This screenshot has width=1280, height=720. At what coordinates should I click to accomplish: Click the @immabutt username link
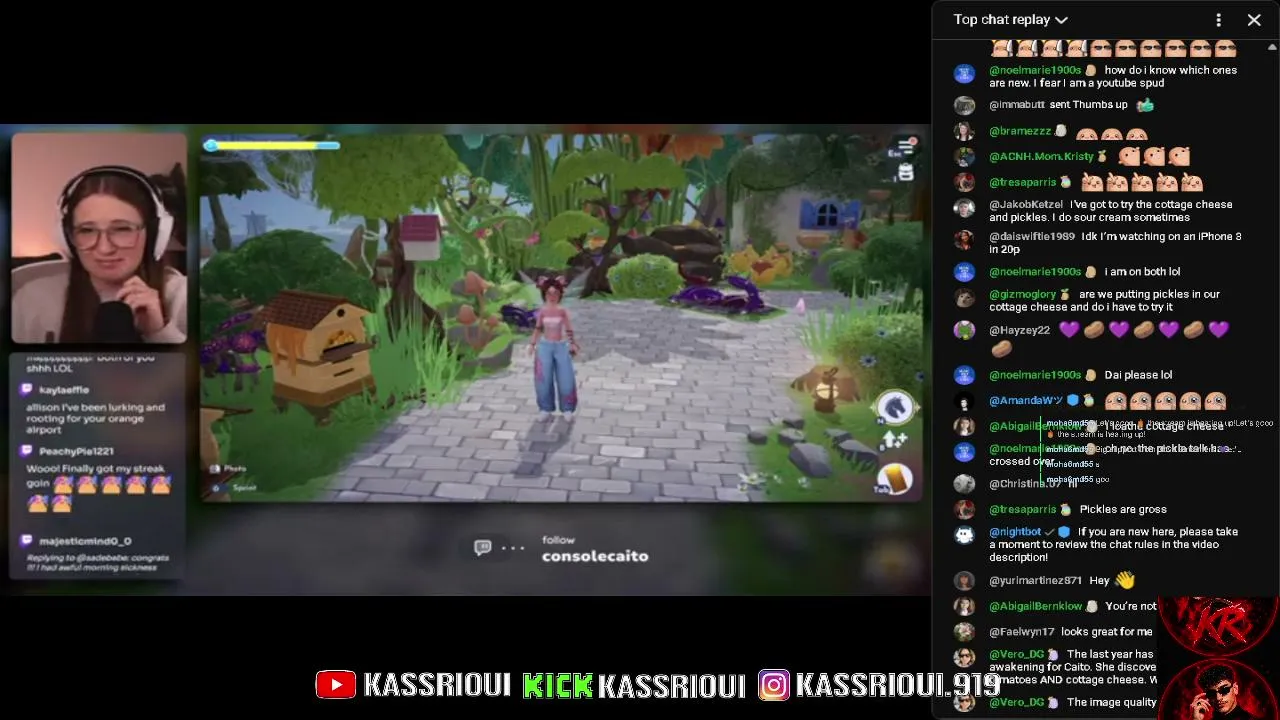point(1017,105)
